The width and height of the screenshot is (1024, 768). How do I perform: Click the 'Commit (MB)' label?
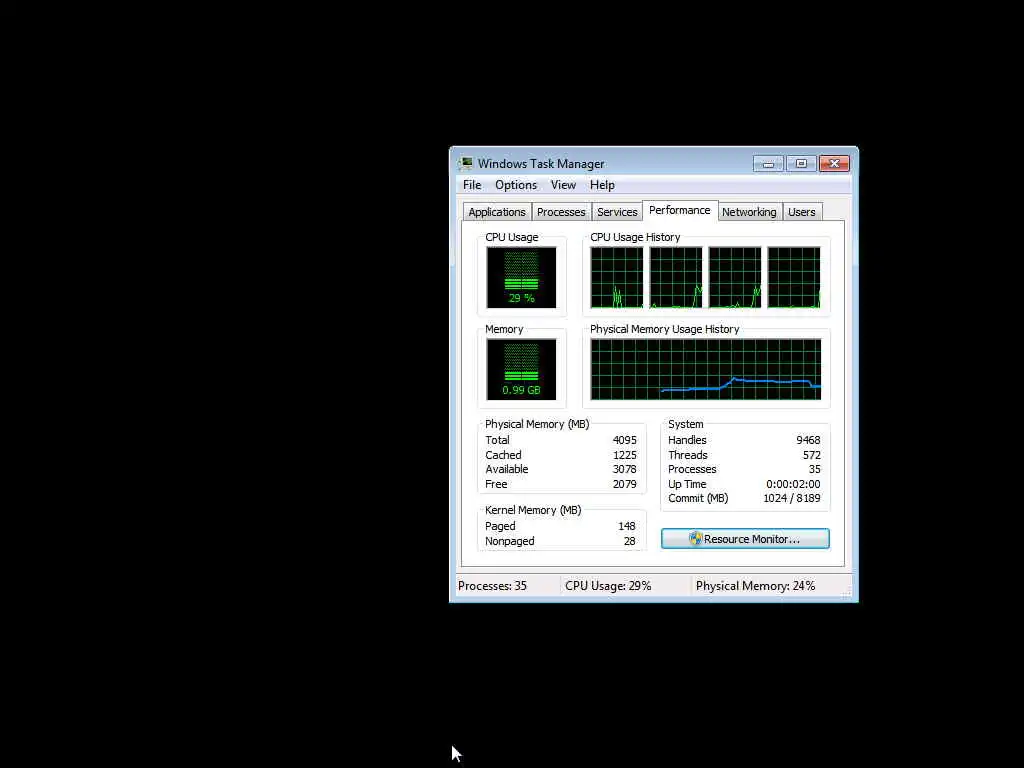click(x=697, y=498)
